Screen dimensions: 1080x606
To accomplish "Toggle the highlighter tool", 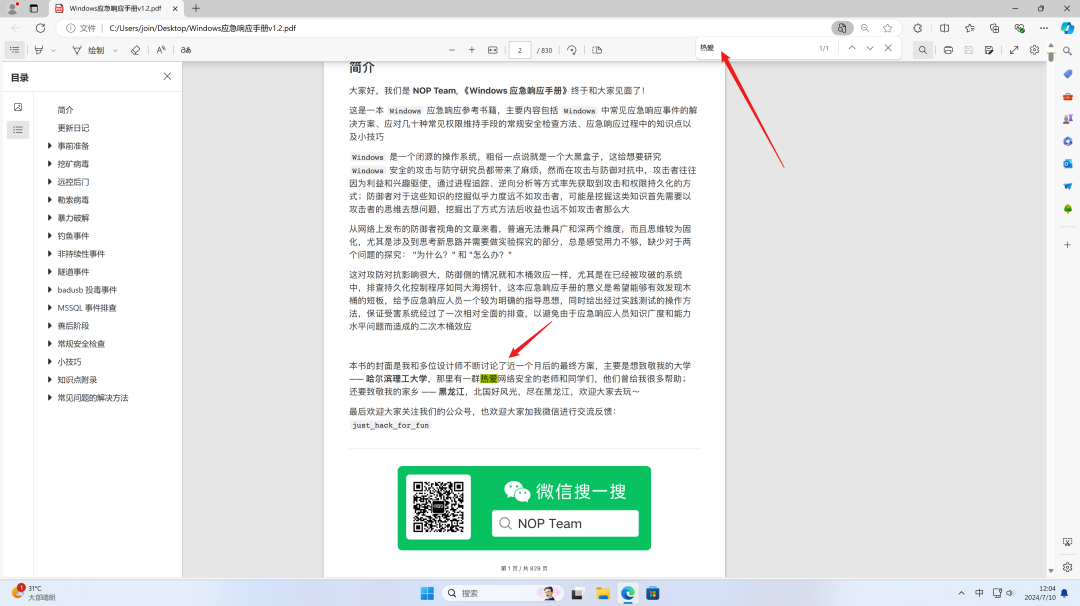I will point(38,48).
